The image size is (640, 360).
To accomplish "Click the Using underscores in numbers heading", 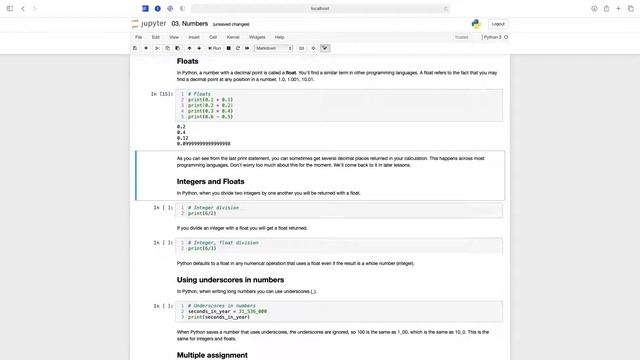I will [230, 280].
